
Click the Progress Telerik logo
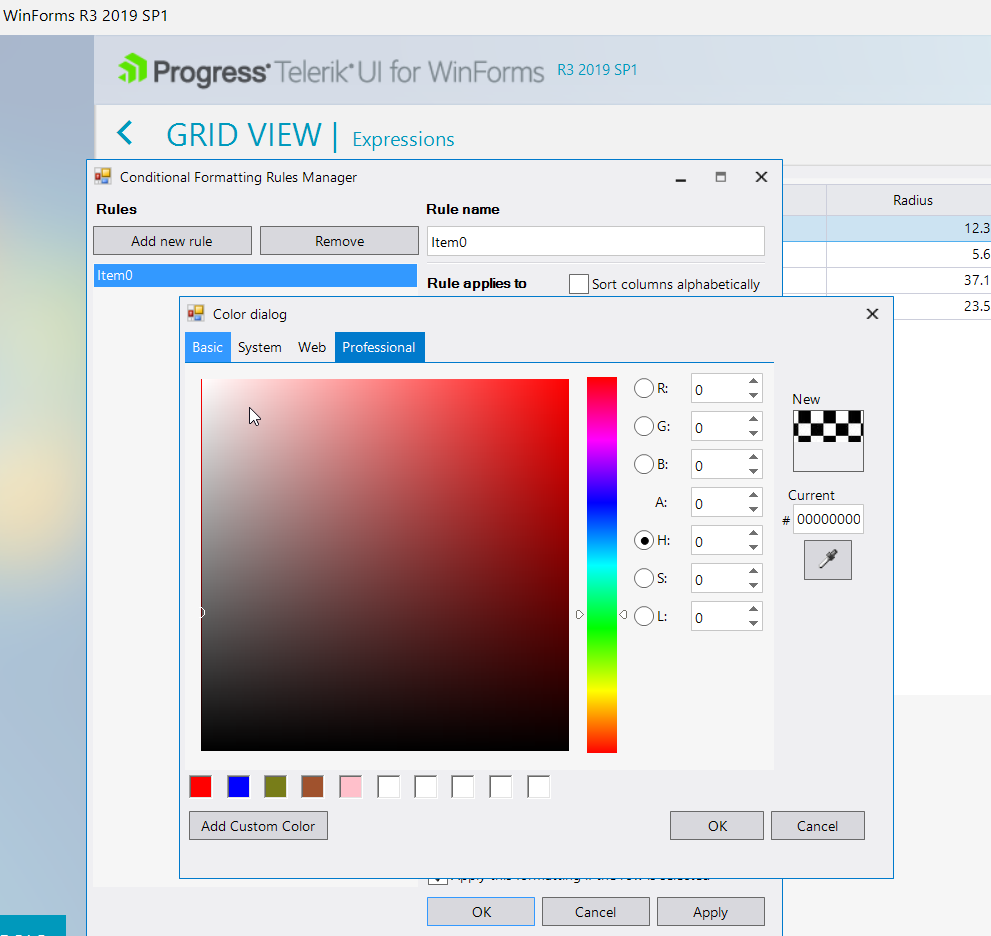coord(331,70)
